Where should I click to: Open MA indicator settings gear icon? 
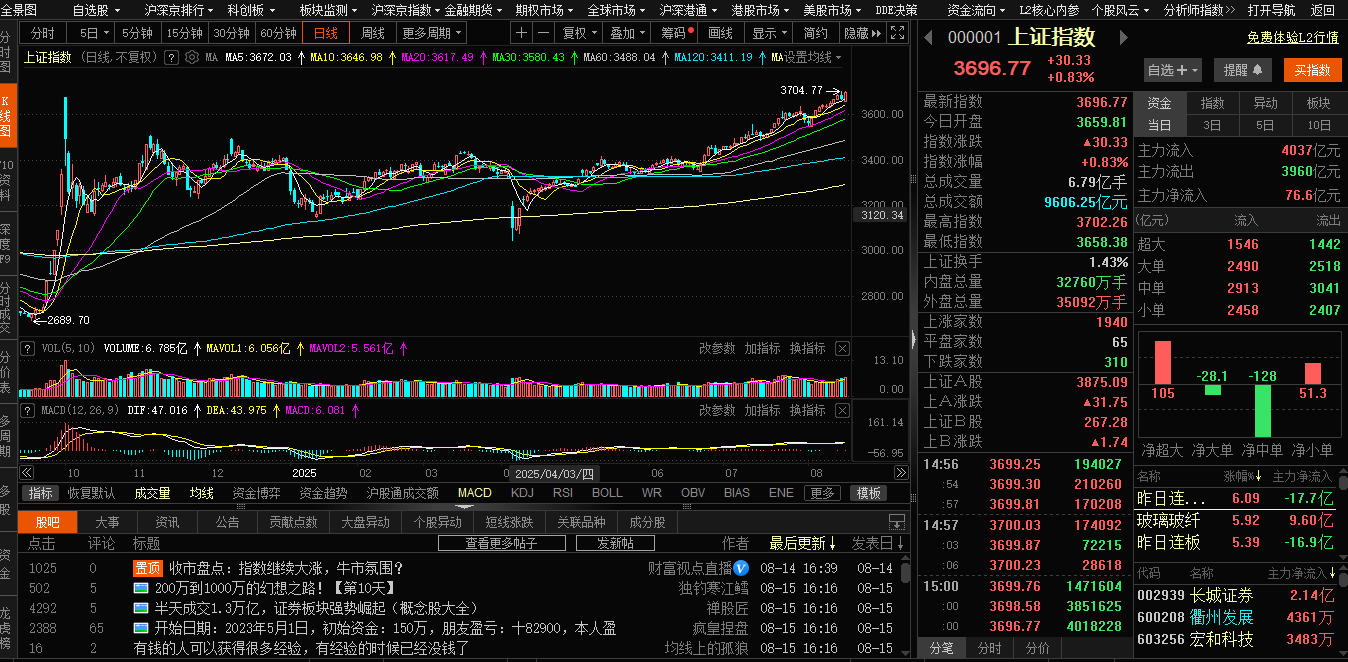(x=191, y=57)
